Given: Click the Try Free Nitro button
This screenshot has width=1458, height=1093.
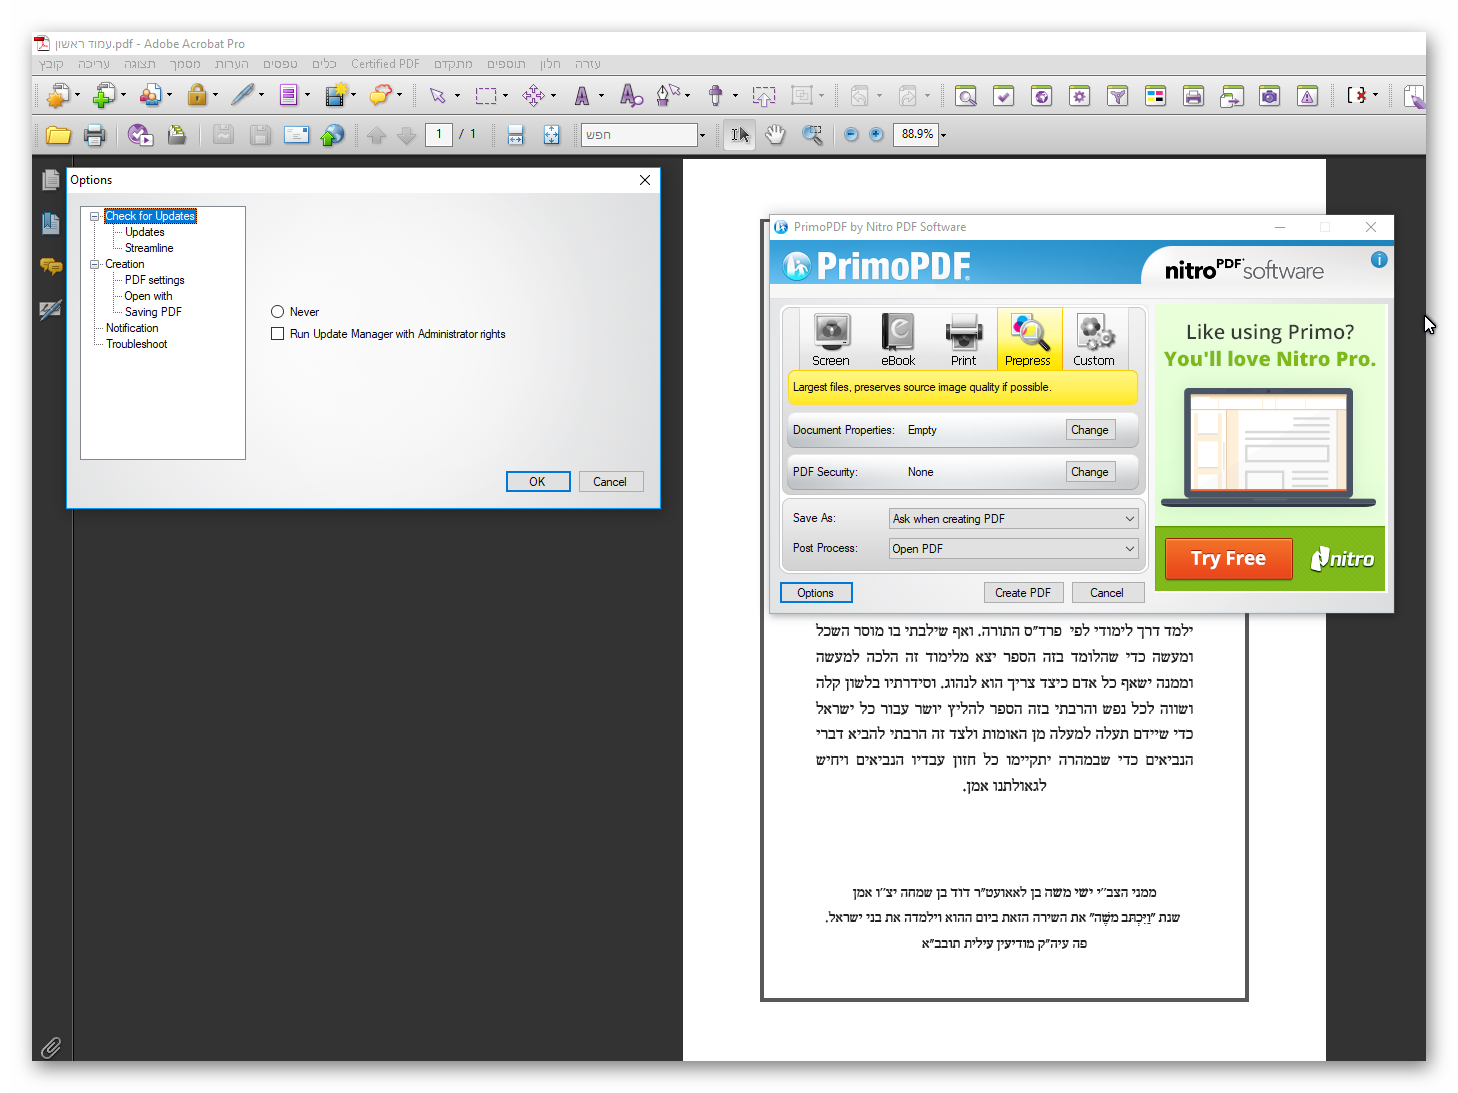Looking at the screenshot, I should pos(1229,559).
